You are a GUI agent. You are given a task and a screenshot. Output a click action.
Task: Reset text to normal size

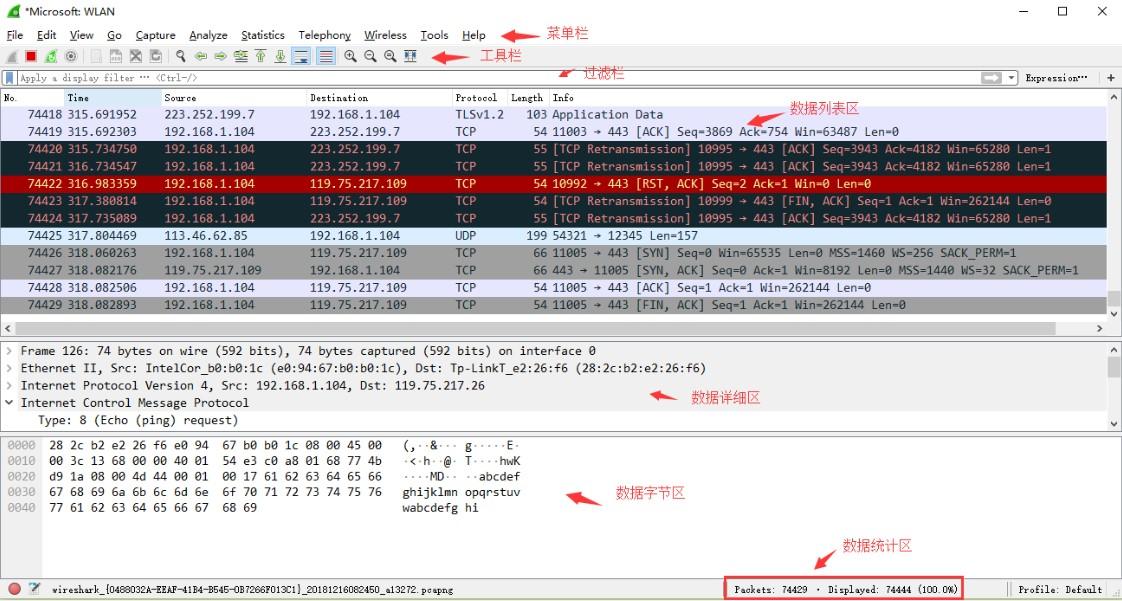pyautogui.click(x=390, y=57)
